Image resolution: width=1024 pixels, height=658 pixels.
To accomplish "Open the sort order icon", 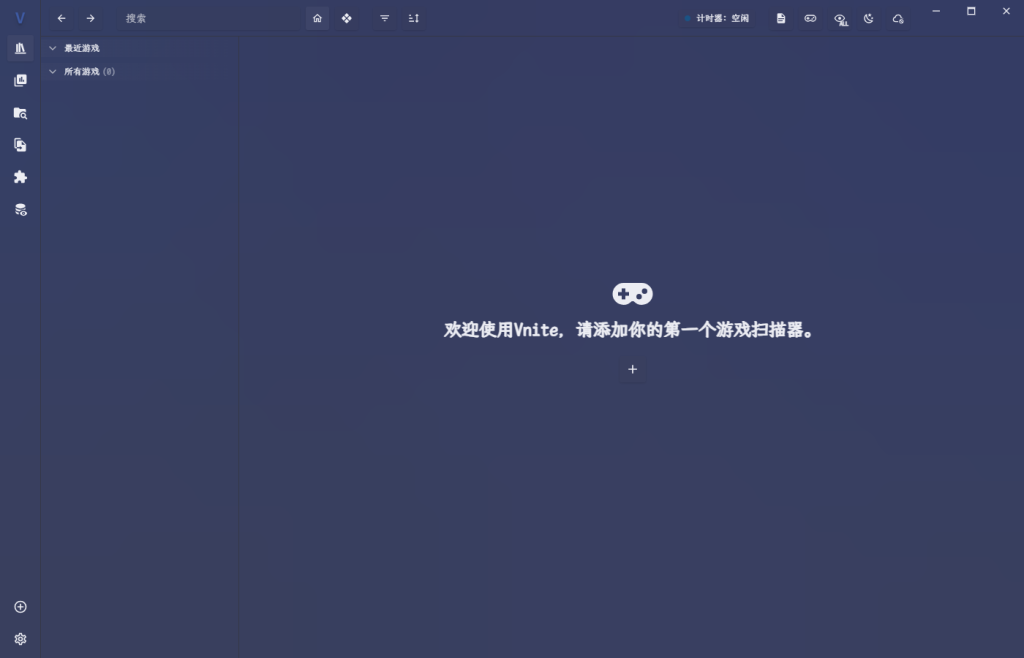I will click(414, 18).
